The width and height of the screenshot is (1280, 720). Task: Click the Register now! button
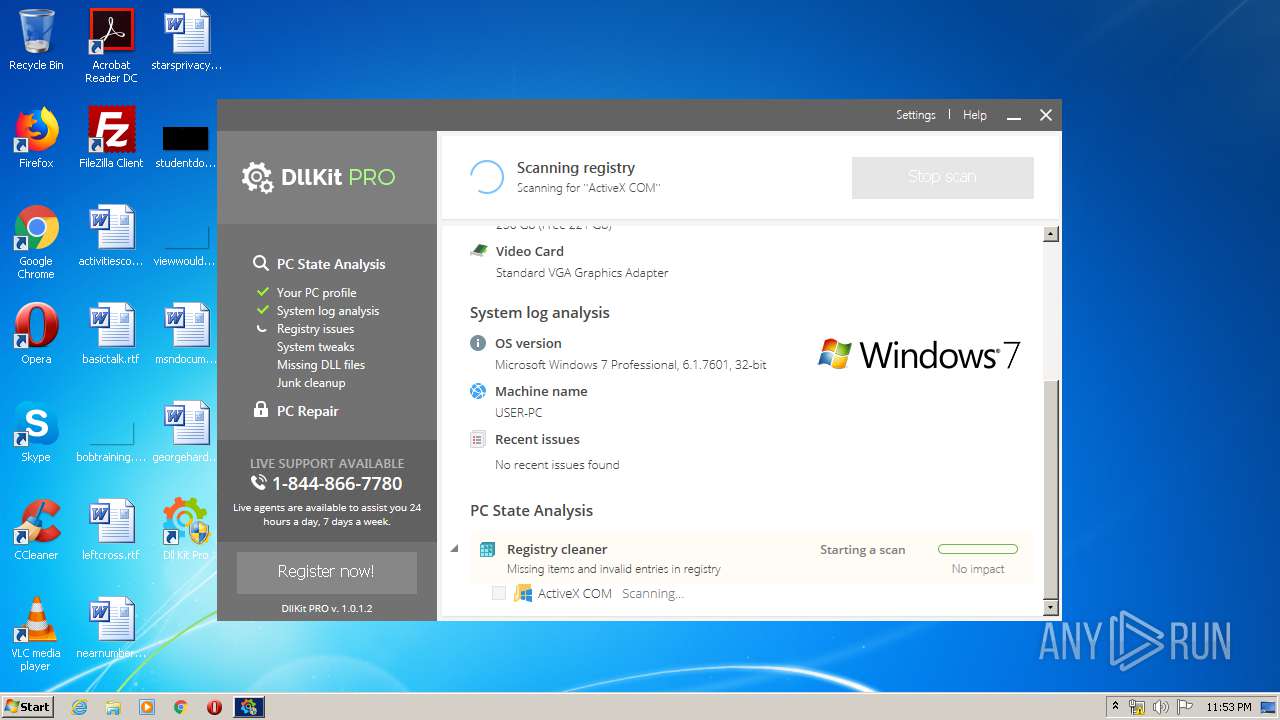[326, 572]
